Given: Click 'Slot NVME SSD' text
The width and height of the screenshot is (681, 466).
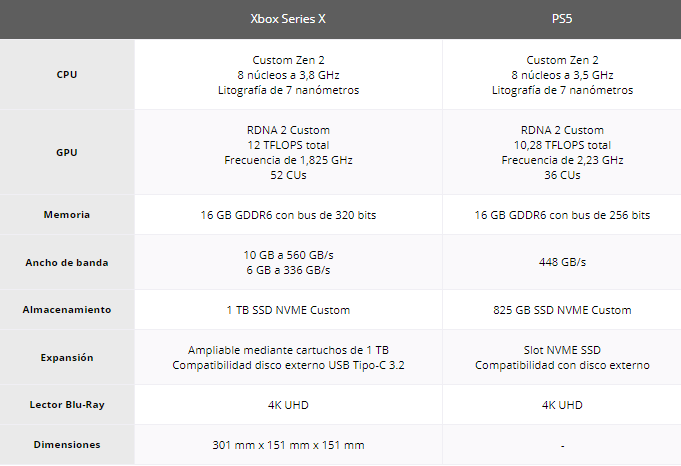Looking at the screenshot, I should [562, 350].
